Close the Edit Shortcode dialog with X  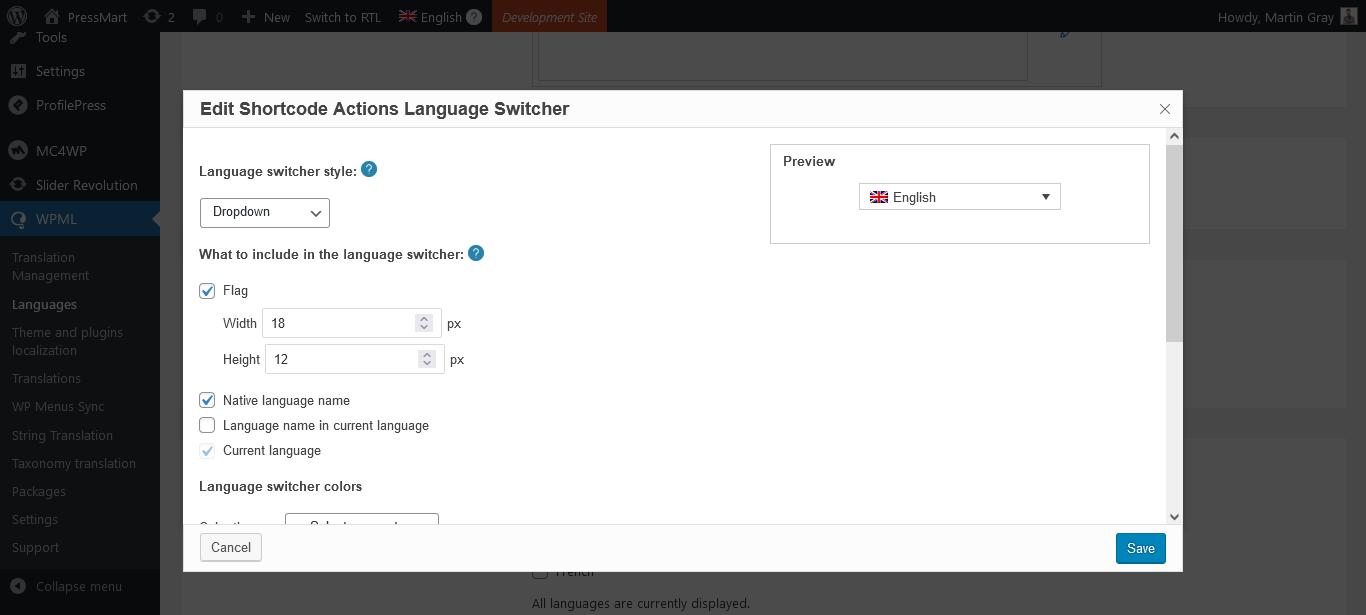pyautogui.click(x=1164, y=109)
